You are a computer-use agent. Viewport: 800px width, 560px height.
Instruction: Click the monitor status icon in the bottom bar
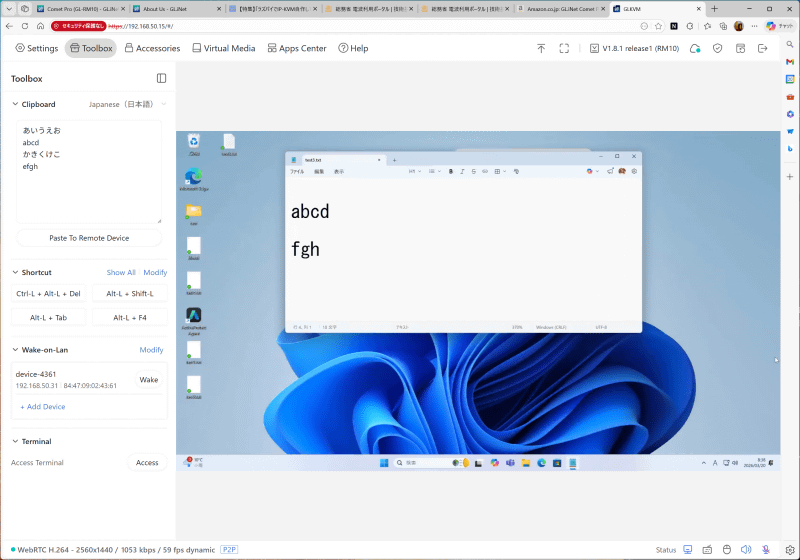(x=688, y=549)
